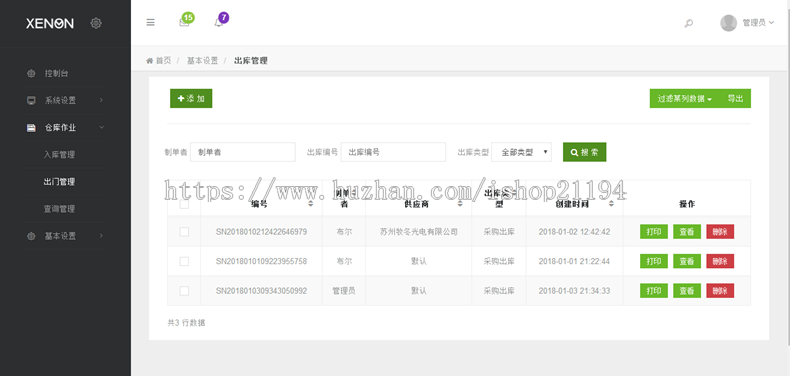Click 管理员 cell in third table row
The height and width of the screenshot is (376, 790).
pyautogui.click(x=344, y=291)
